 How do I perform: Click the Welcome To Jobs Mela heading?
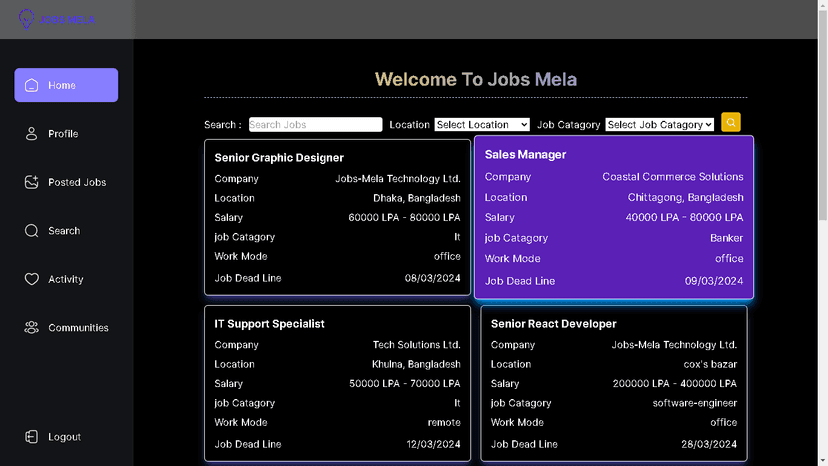(475, 80)
